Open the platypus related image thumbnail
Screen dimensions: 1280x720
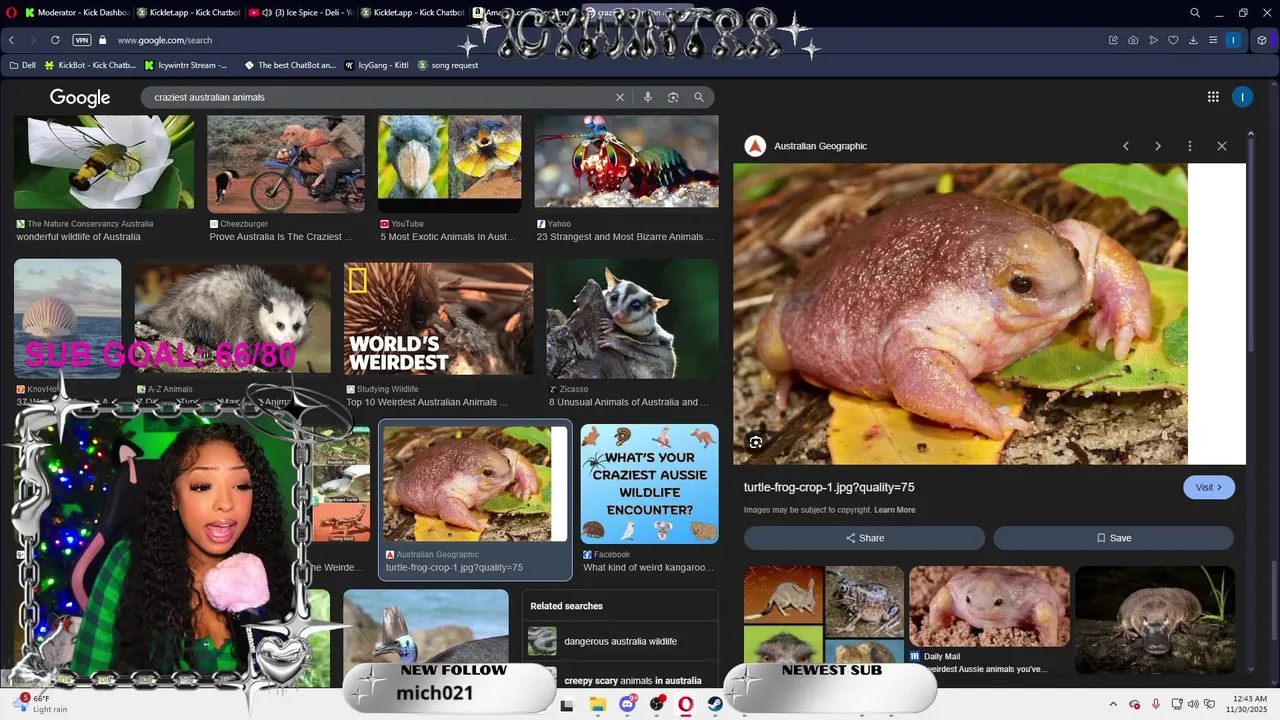point(1155,620)
